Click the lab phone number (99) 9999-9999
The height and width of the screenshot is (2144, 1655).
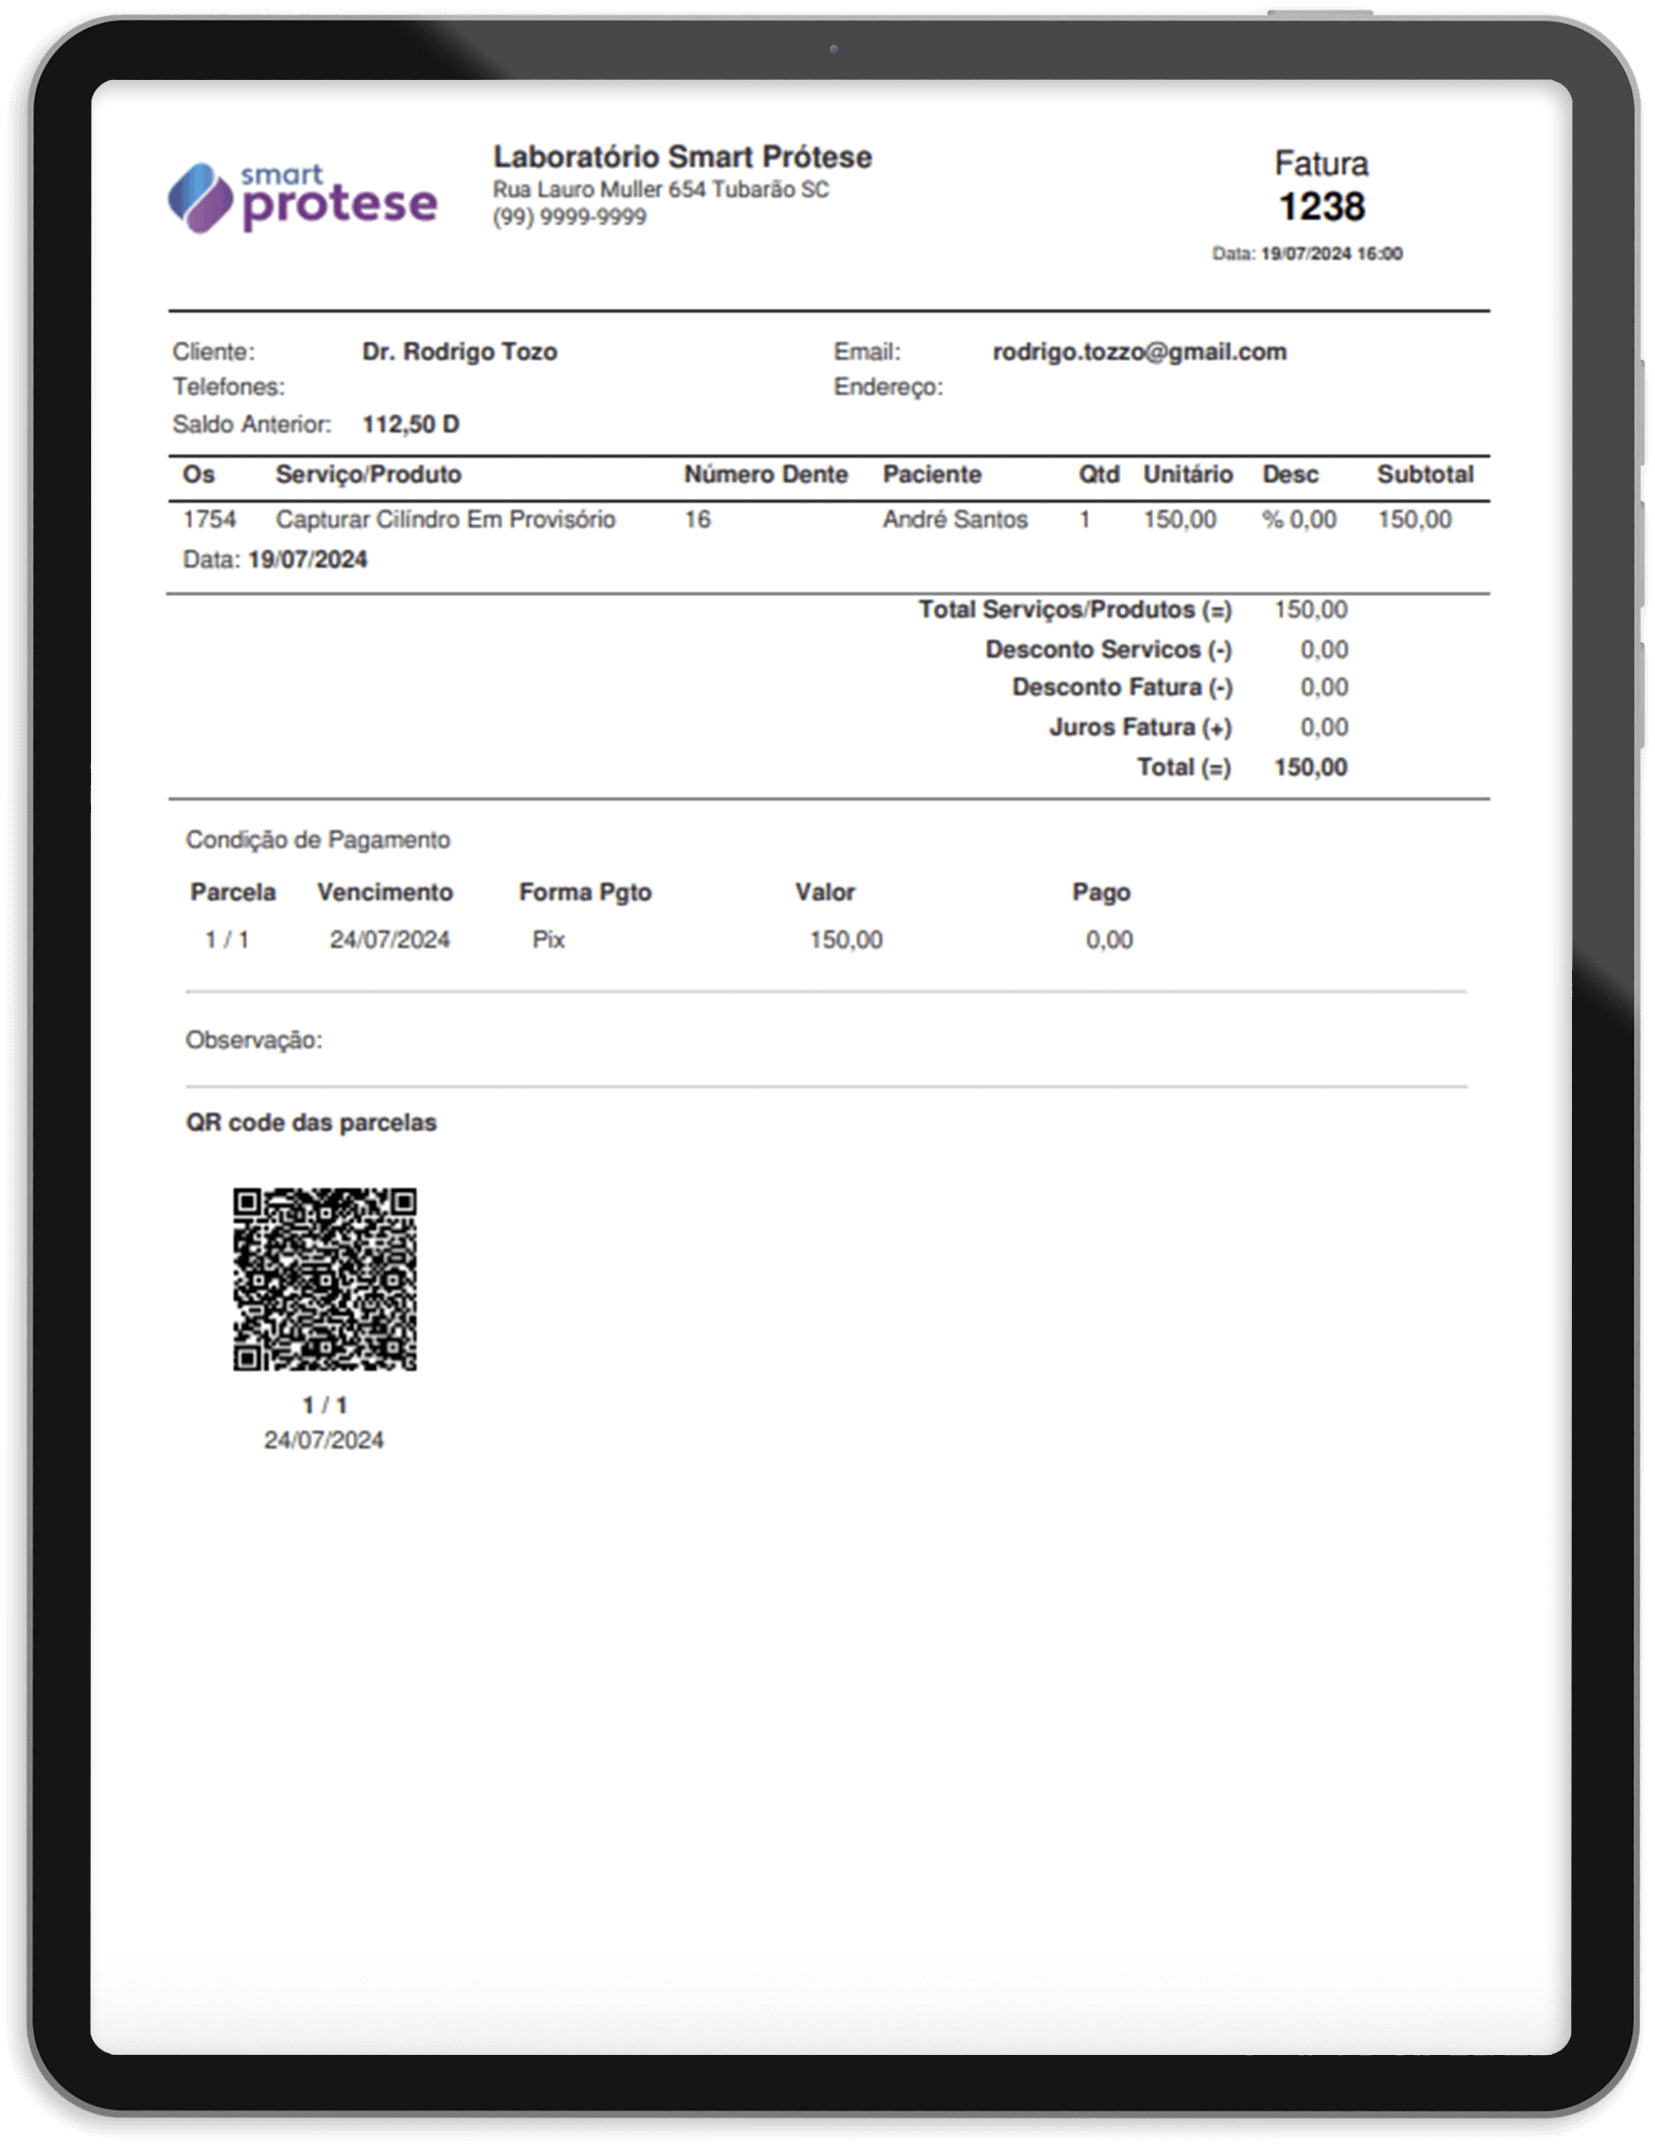(569, 217)
